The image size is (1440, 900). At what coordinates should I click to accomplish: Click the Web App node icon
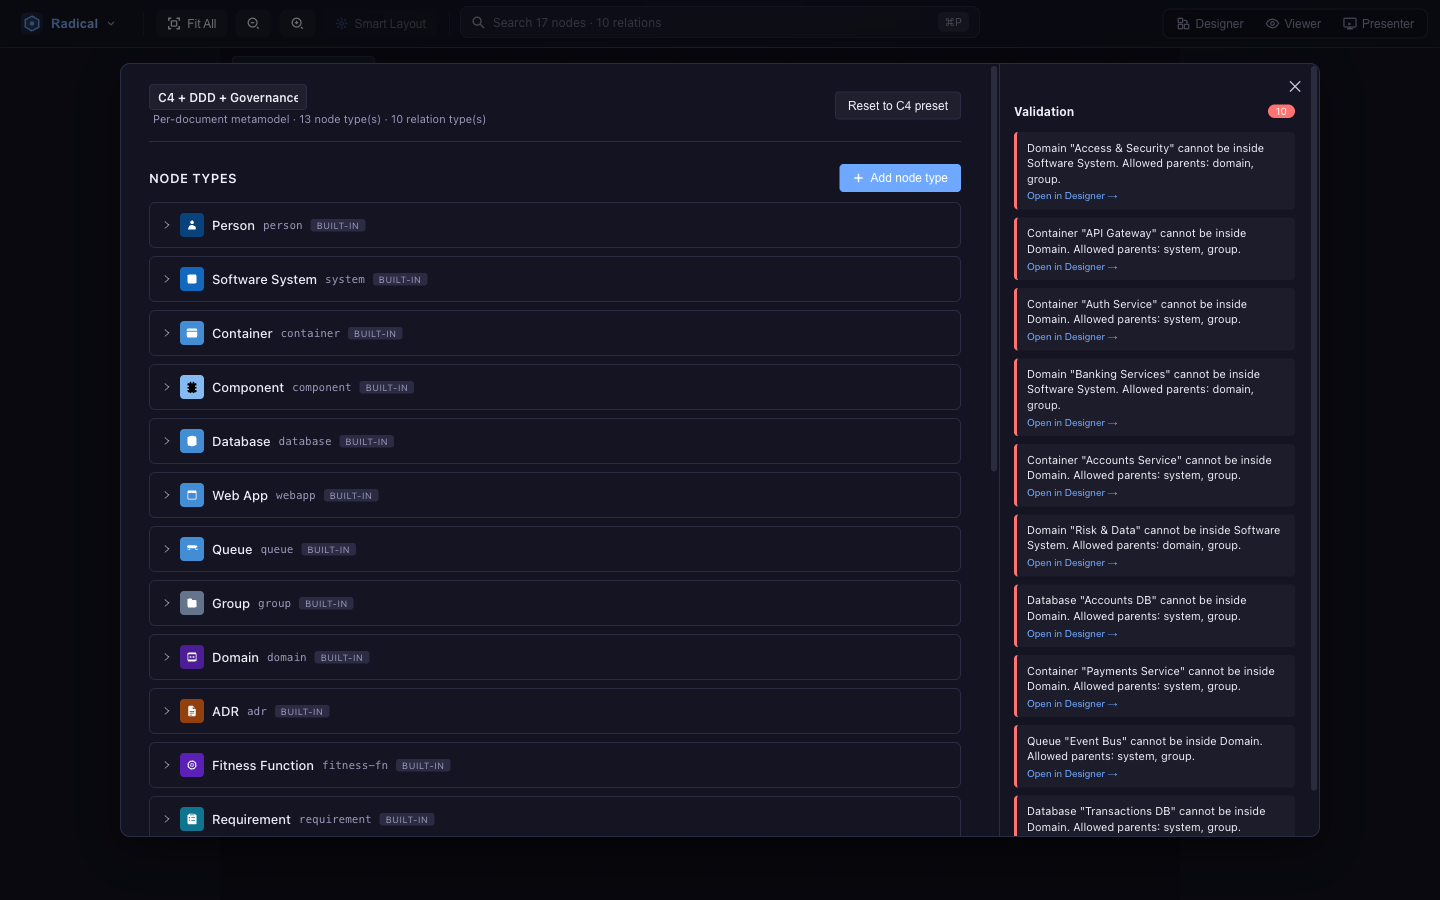pyautogui.click(x=192, y=495)
